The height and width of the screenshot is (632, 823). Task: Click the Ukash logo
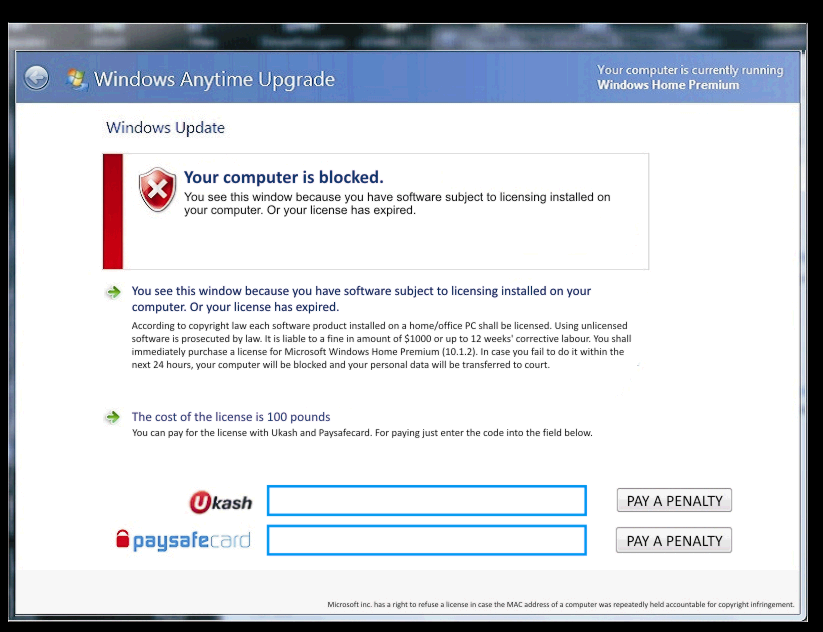coord(220,502)
